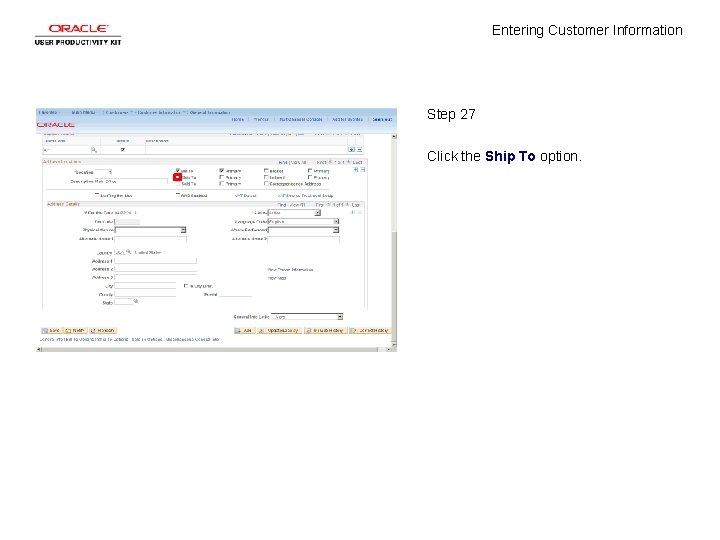This screenshot has height=540, width=720.
Task: Check the Indirect checkbox
Action: pos(266,177)
